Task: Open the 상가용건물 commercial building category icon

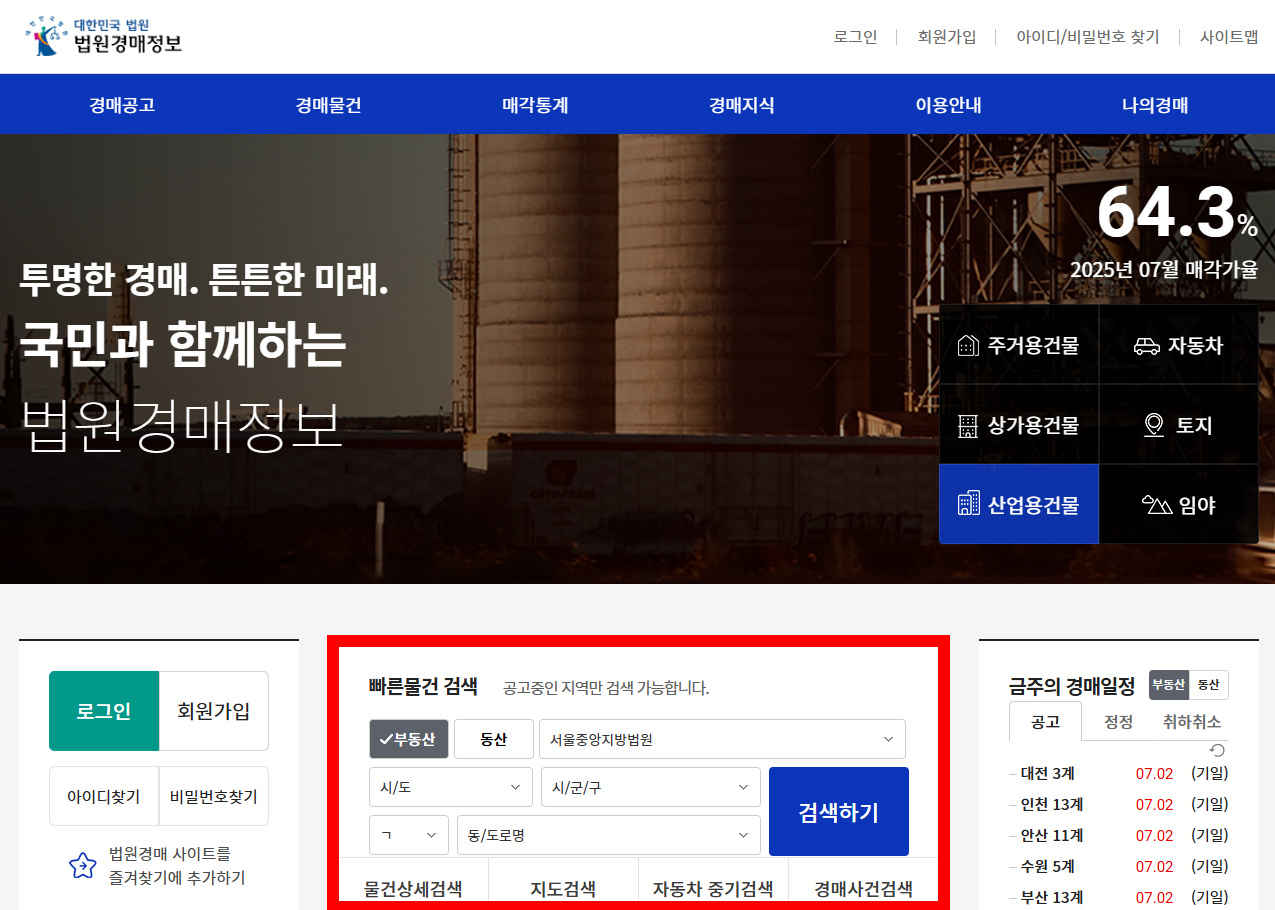Action: pyautogui.click(x=1018, y=424)
